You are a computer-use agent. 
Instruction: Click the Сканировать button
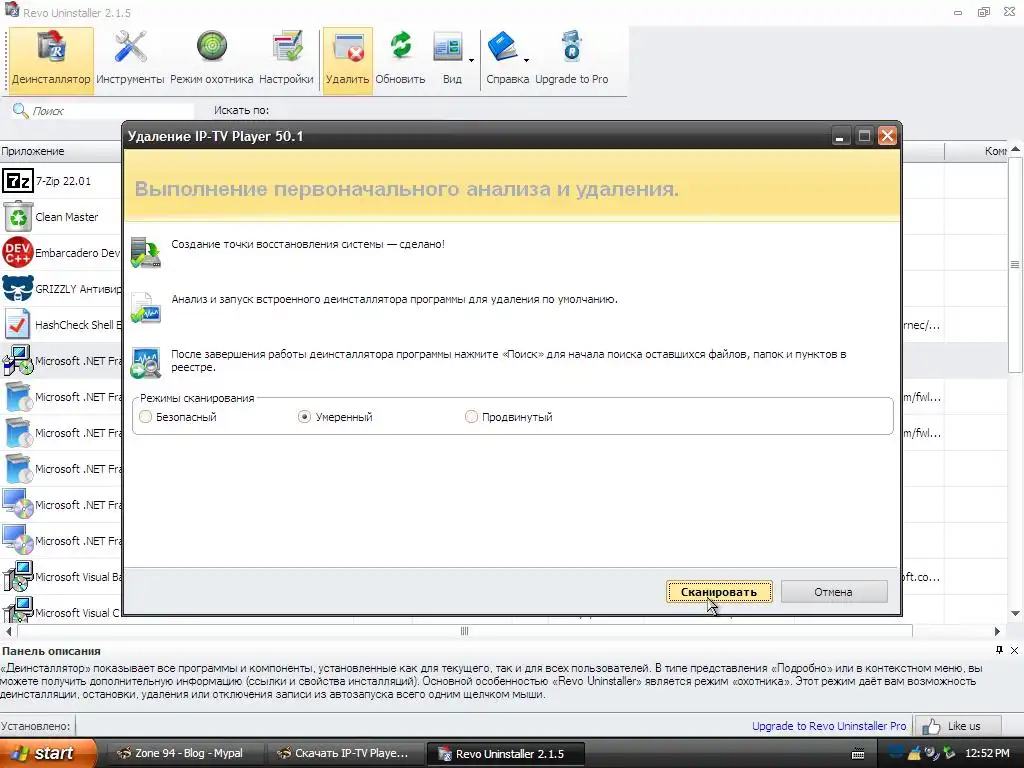click(719, 592)
